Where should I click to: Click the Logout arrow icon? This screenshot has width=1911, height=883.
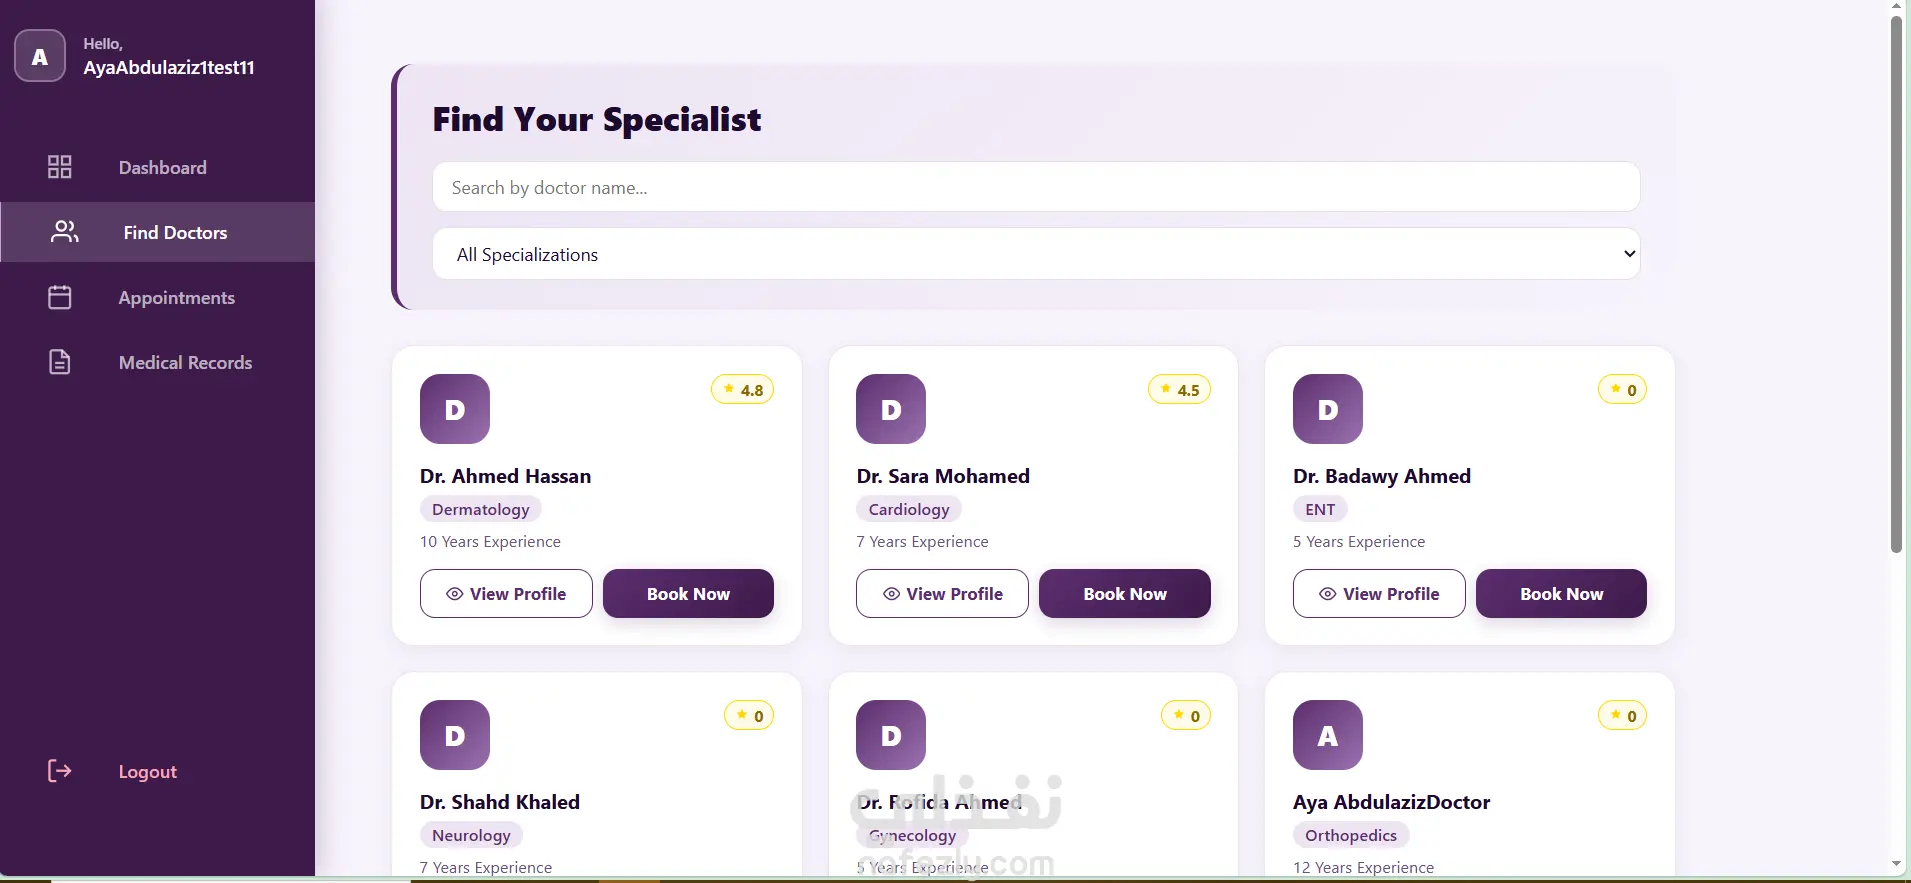pyautogui.click(x=60, y=771)
